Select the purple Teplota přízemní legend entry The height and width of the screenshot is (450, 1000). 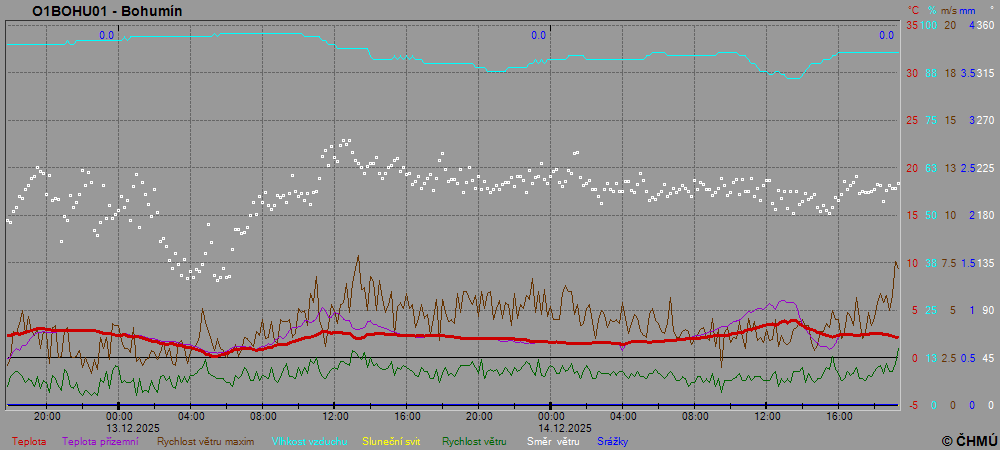tap(101, 441)
